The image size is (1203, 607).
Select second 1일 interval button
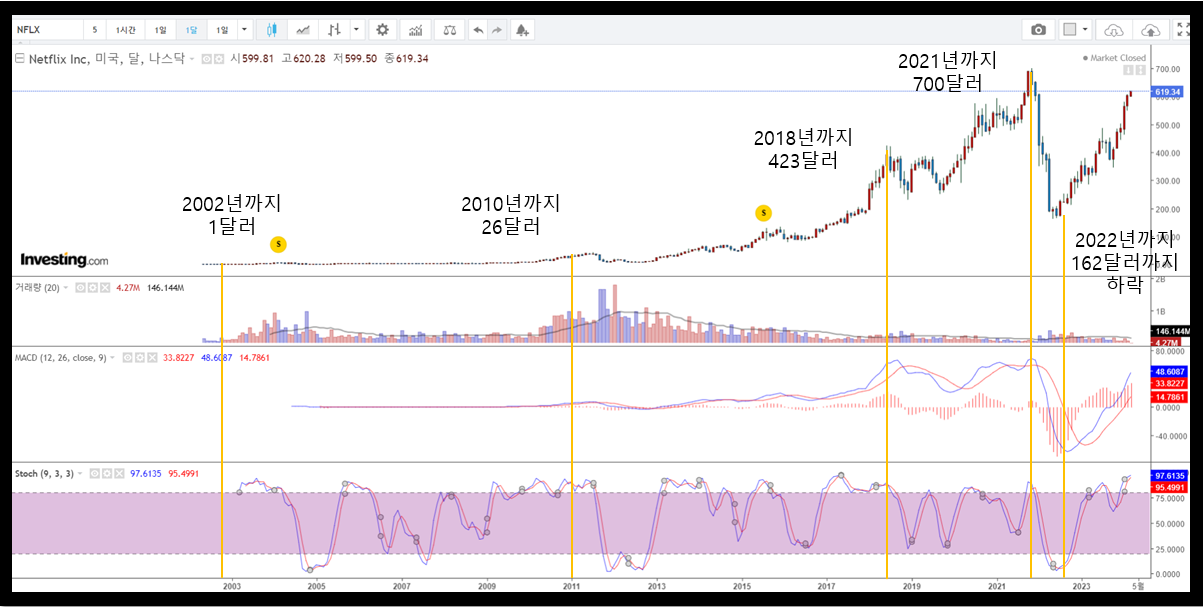coord(222,30)
